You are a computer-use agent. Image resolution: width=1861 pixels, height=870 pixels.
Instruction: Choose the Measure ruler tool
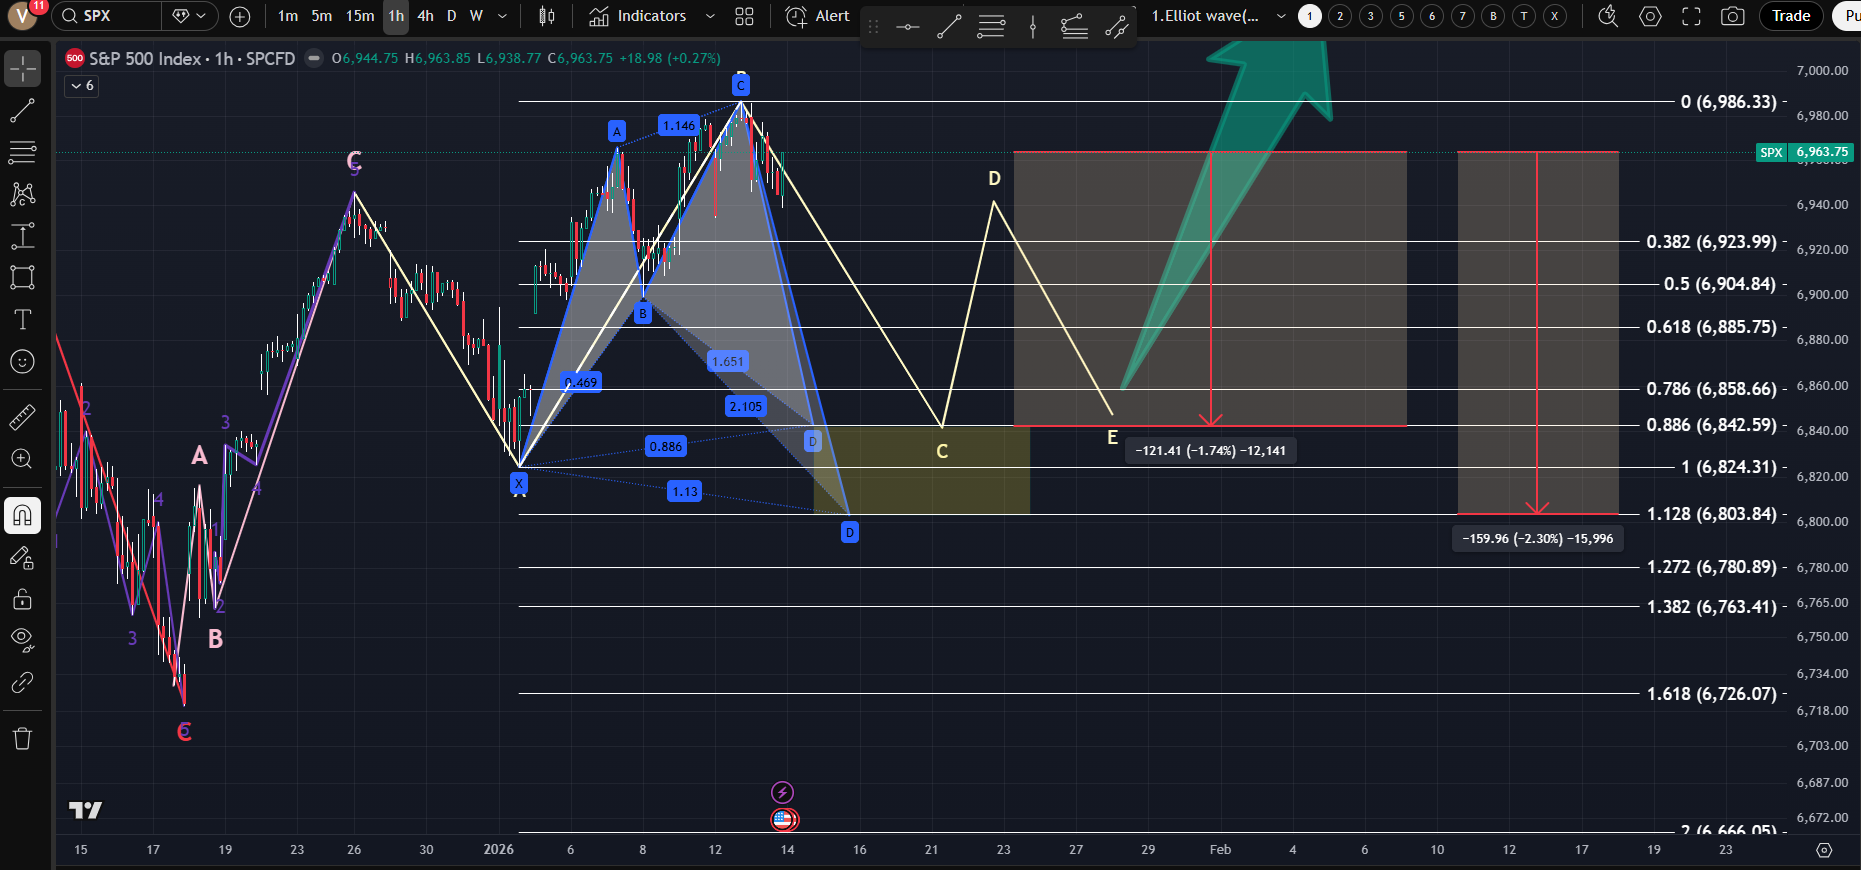coord(22,417)
